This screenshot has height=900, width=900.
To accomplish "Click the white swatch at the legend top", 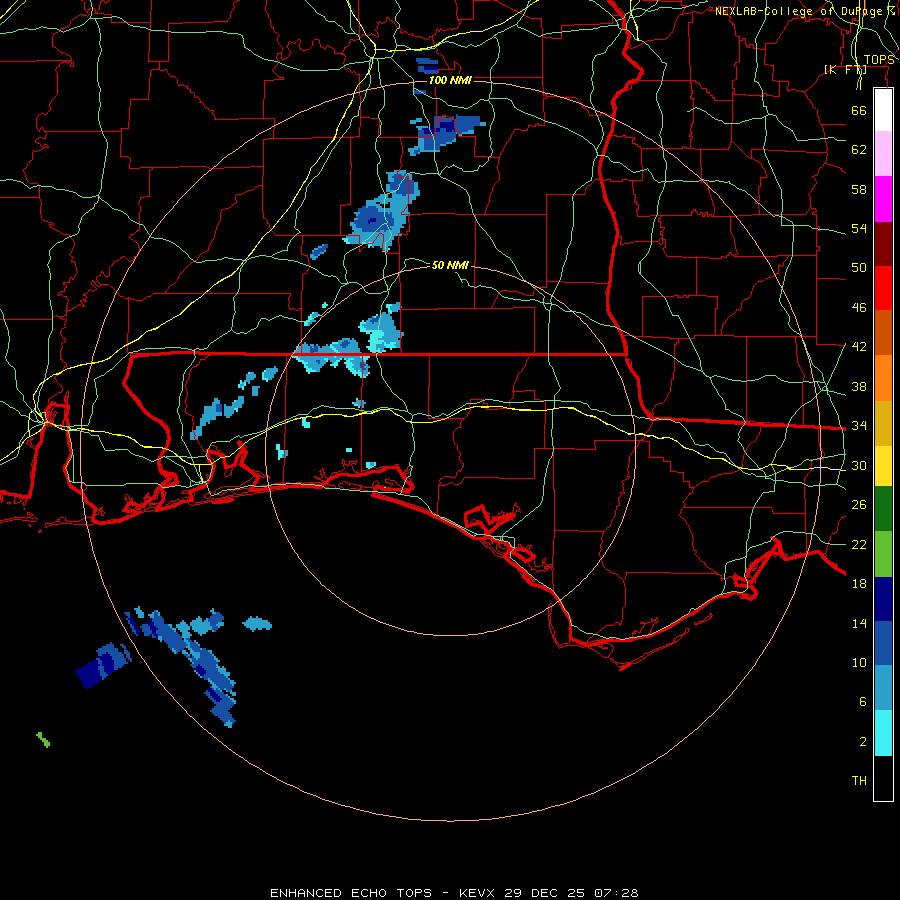I will pos(883,110).
